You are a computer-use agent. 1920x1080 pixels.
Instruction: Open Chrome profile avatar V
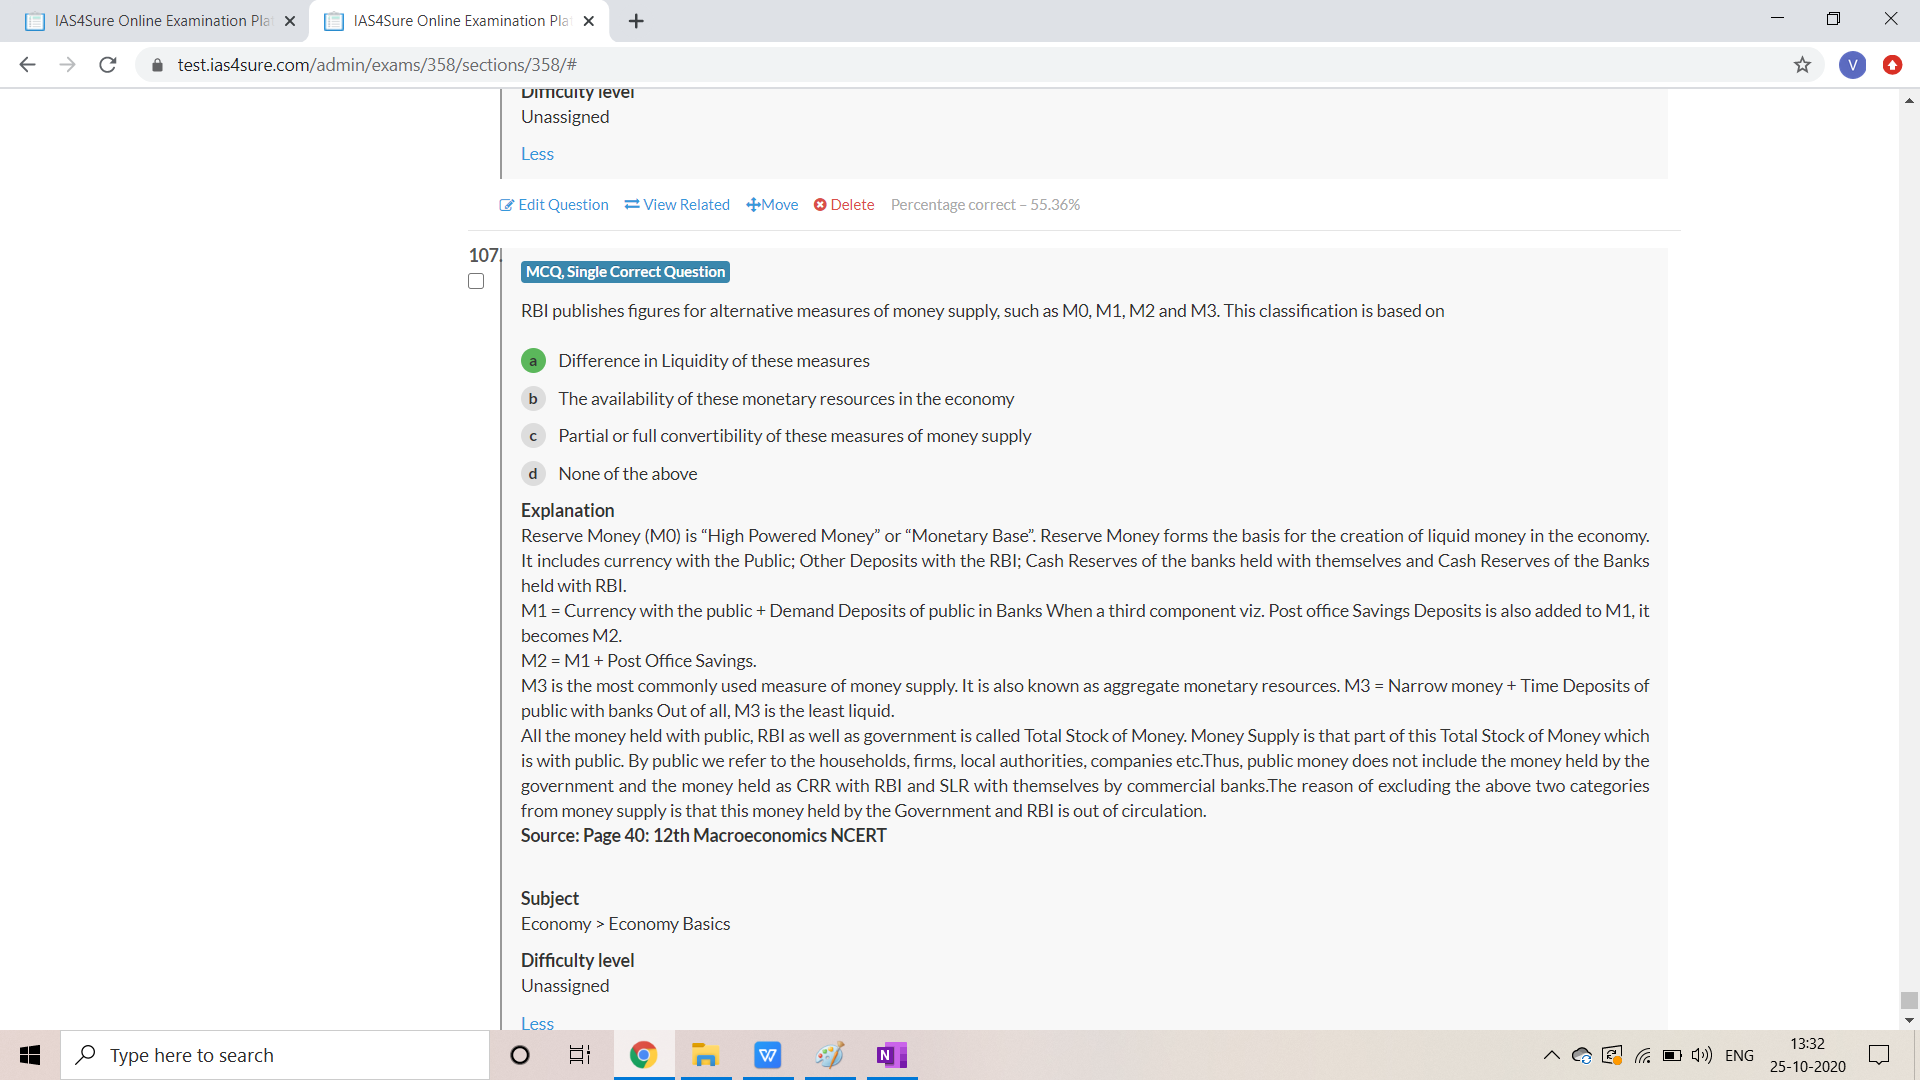(1852, 65)
